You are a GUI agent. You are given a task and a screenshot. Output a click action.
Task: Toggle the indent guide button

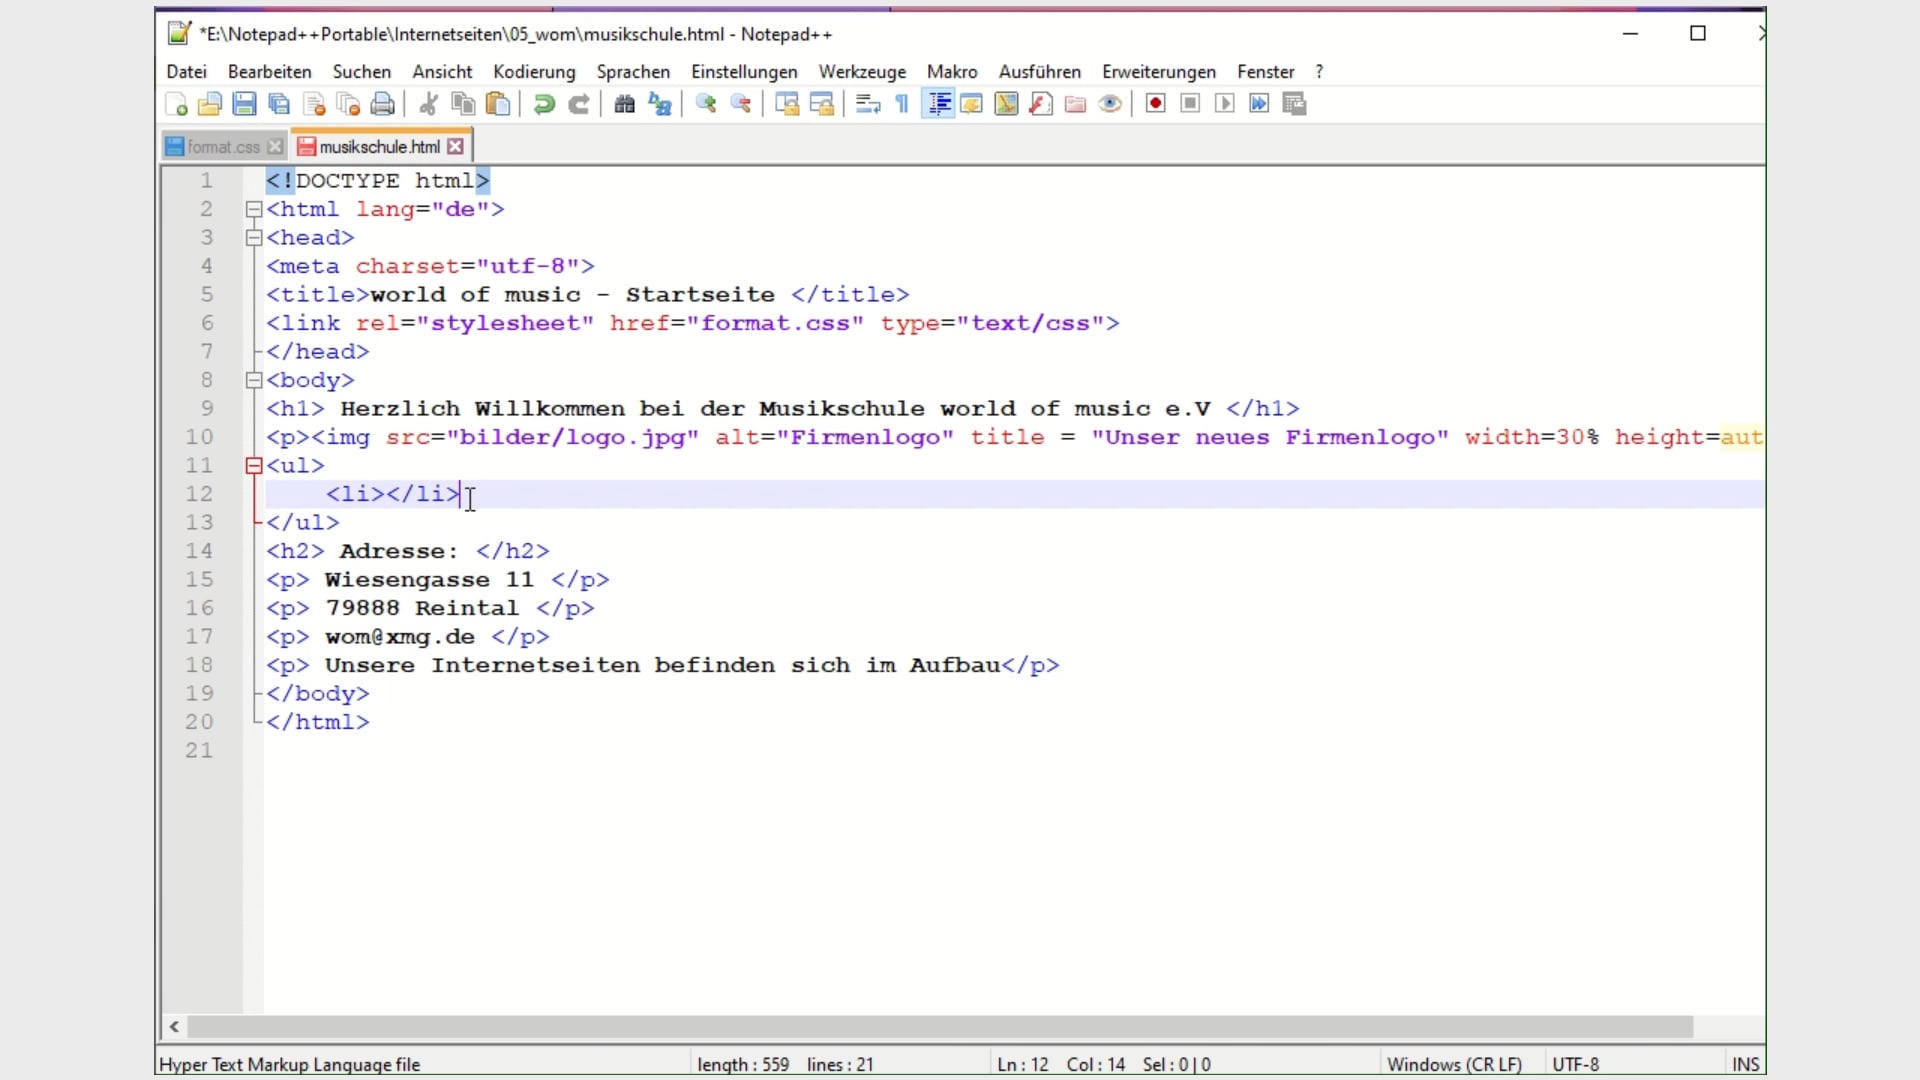[939, 104]
